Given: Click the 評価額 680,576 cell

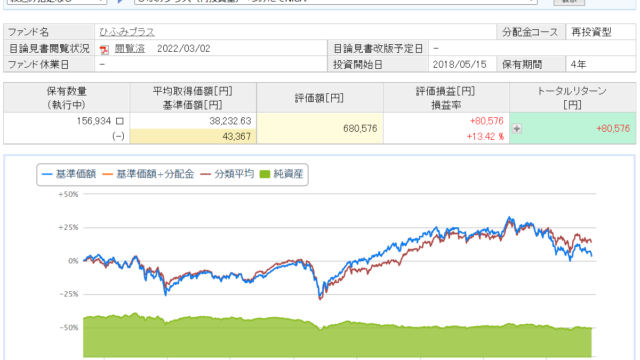Looking at the screenshot, I should pos(320,129).
